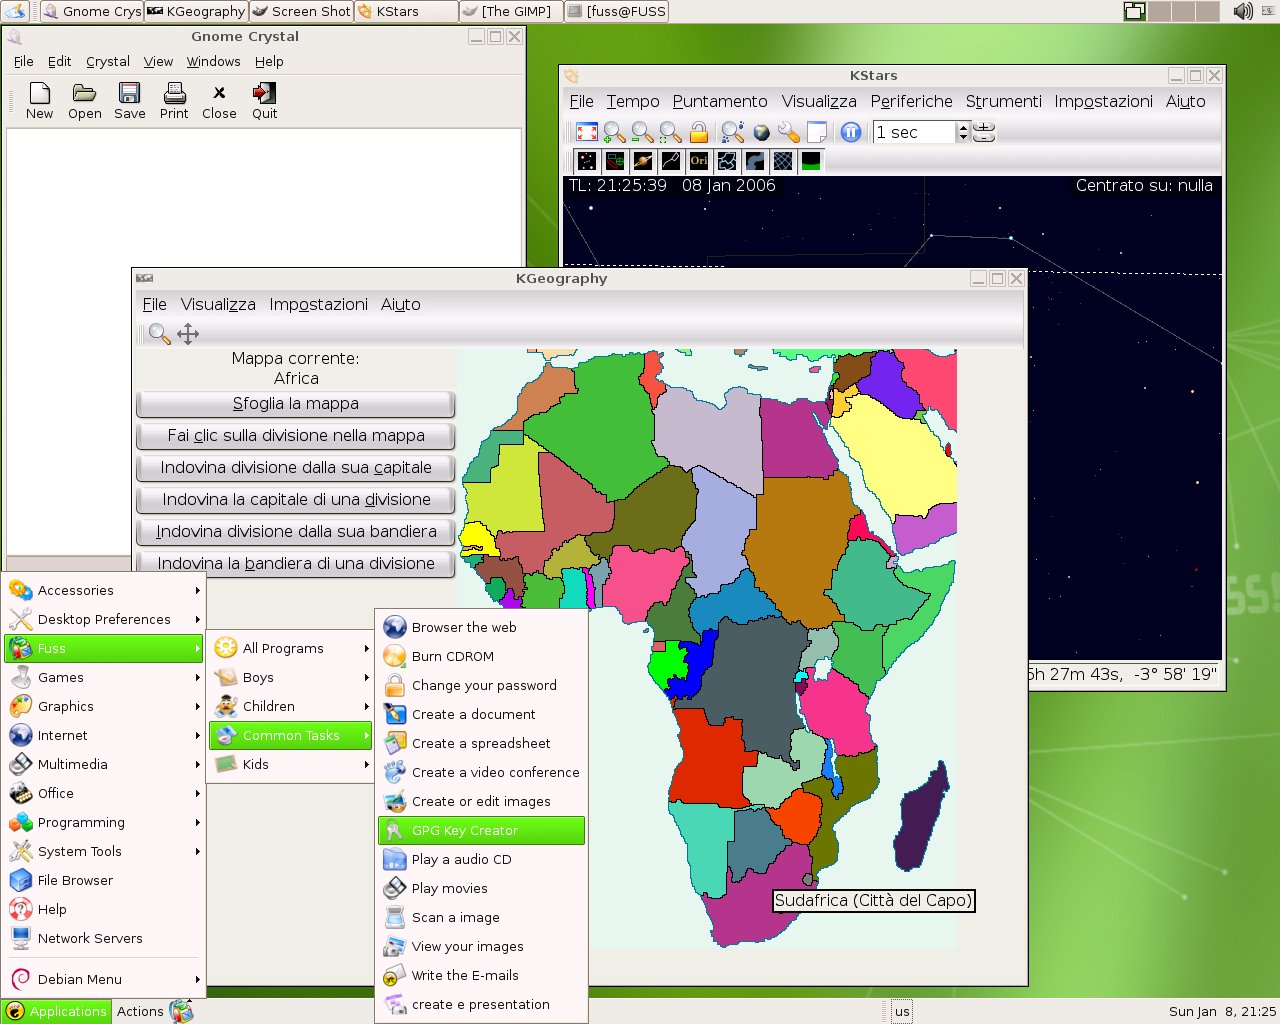This screenshot has width=1280, height=1024.
Task: Open the Strumenti menu in KStars
Action: click(1003, 101)
